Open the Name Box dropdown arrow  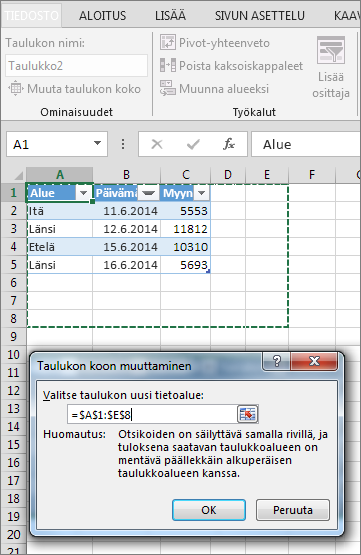click(97, 144)
